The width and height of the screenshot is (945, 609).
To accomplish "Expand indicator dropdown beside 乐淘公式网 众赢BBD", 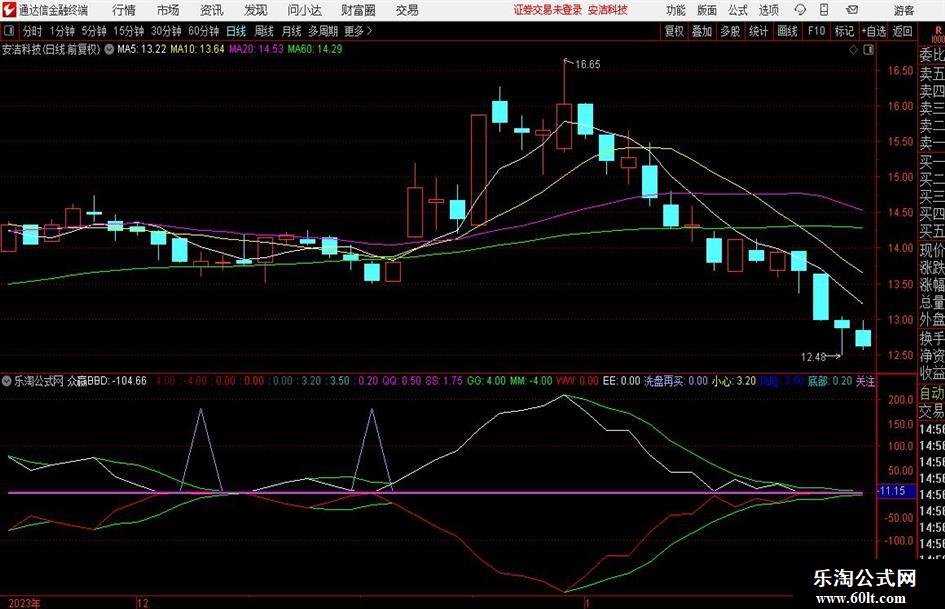I will coord(7,380).
